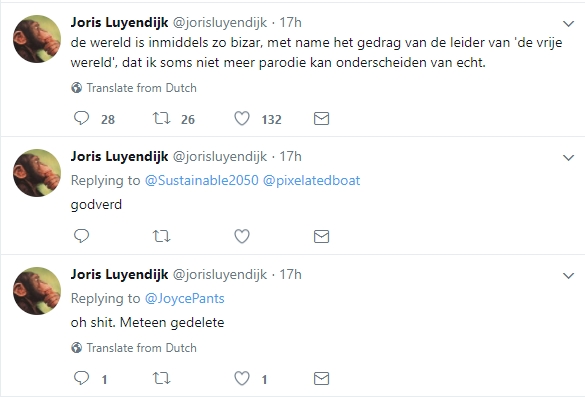The width and height of the screenshot is (585, 397).
Task: Open the @Sustainable2050 profile link
Action: [201, 181]
